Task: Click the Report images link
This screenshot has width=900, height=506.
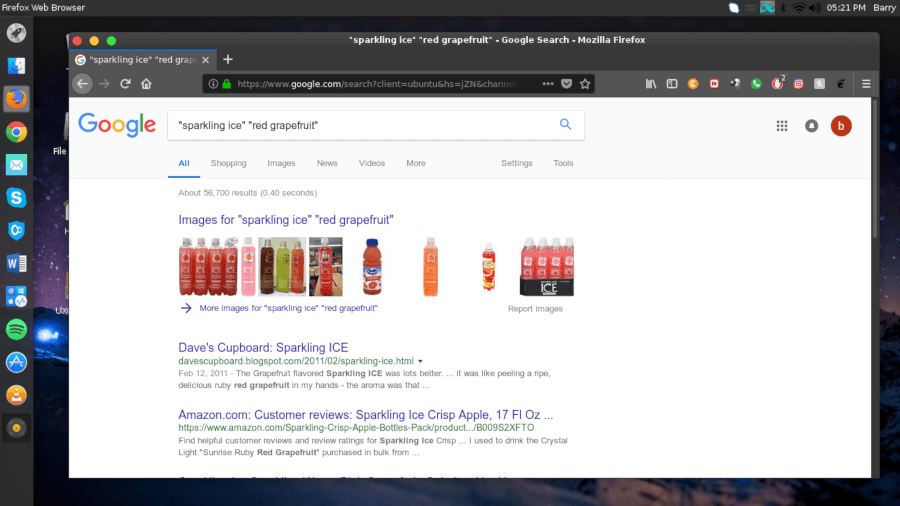Action: click(535, 309)
